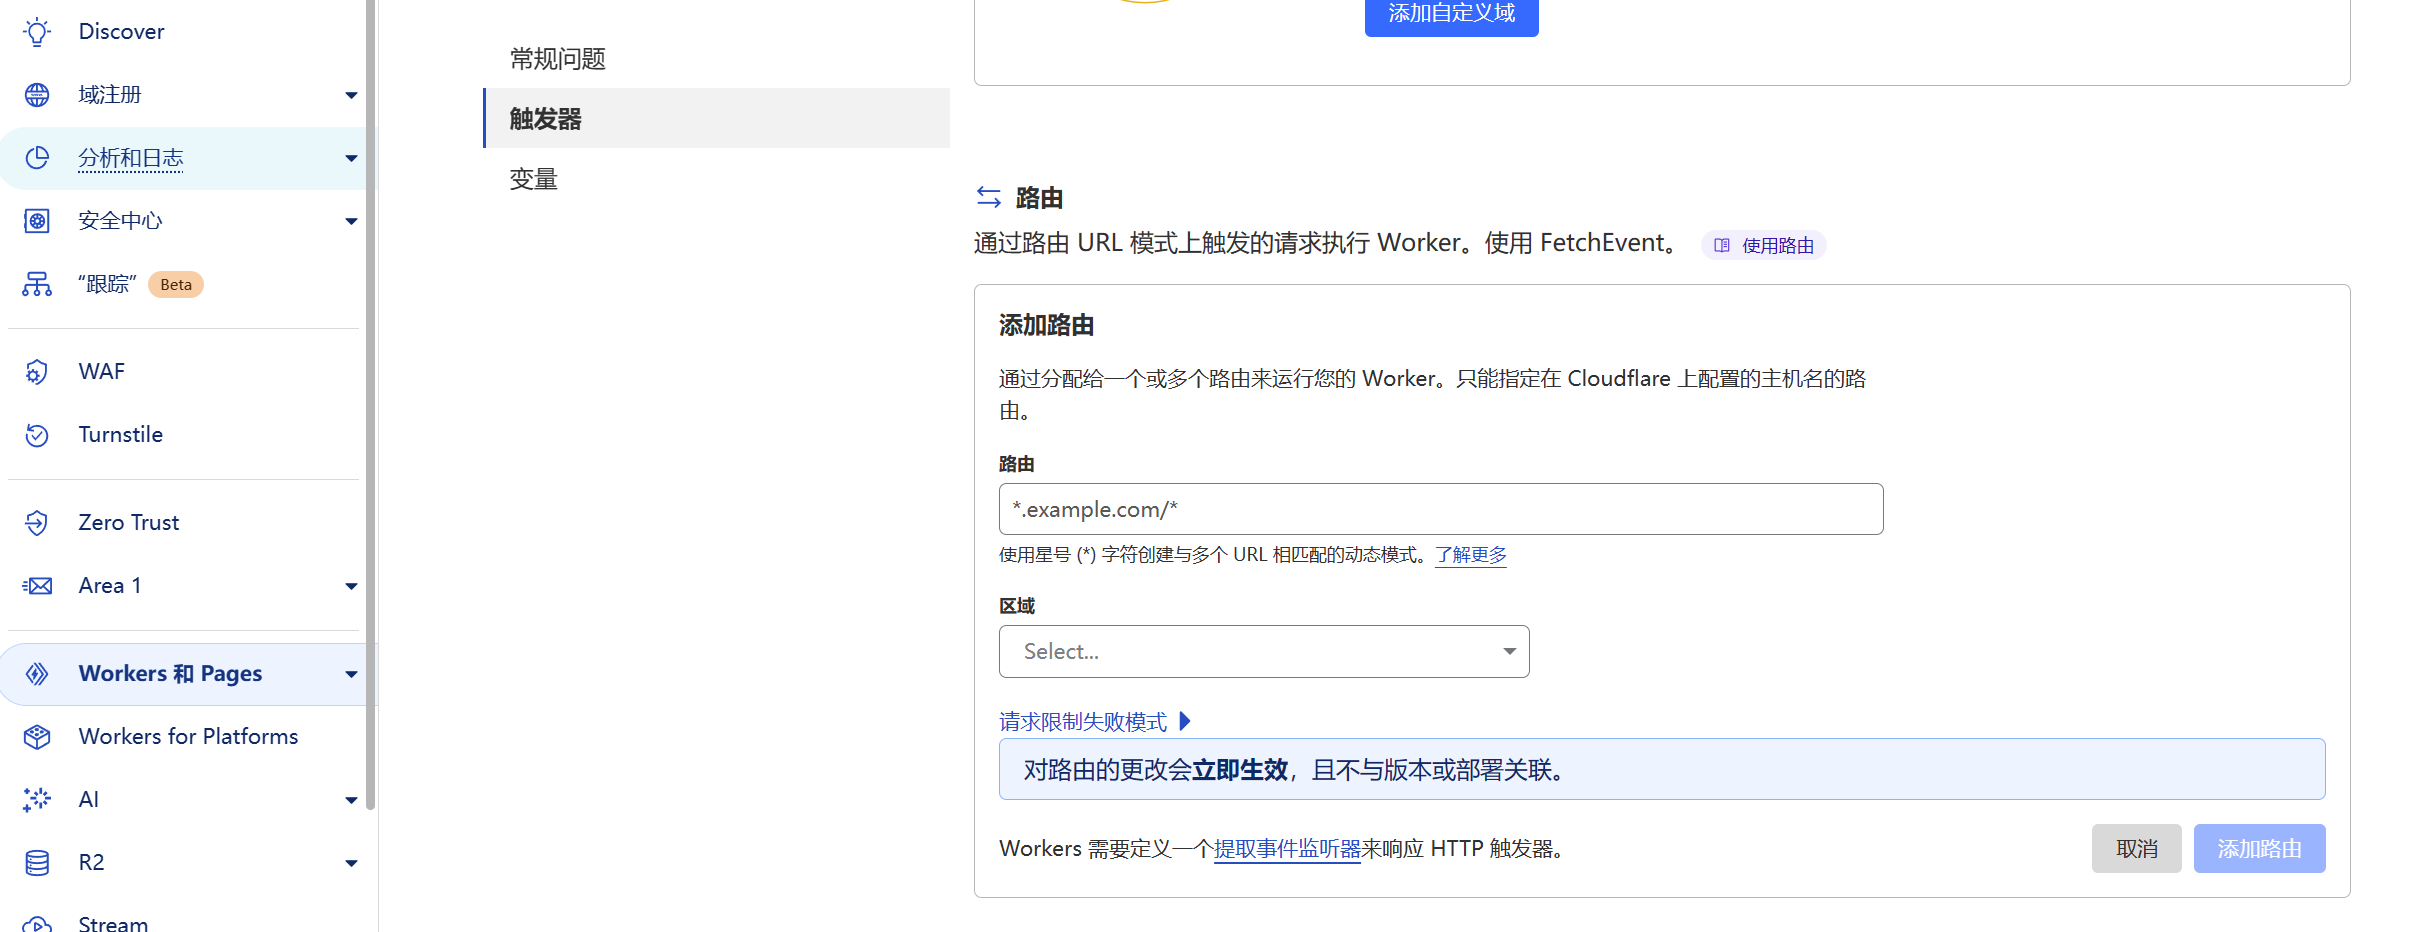Click the 分析和日志 pie chart icon

tap(37, 158)
